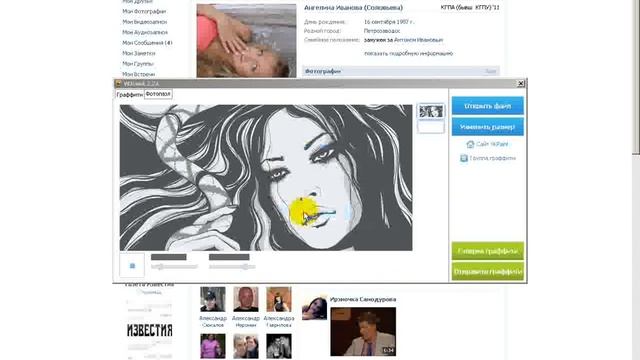Click Александра Гаврилова name link

(279, 322)
